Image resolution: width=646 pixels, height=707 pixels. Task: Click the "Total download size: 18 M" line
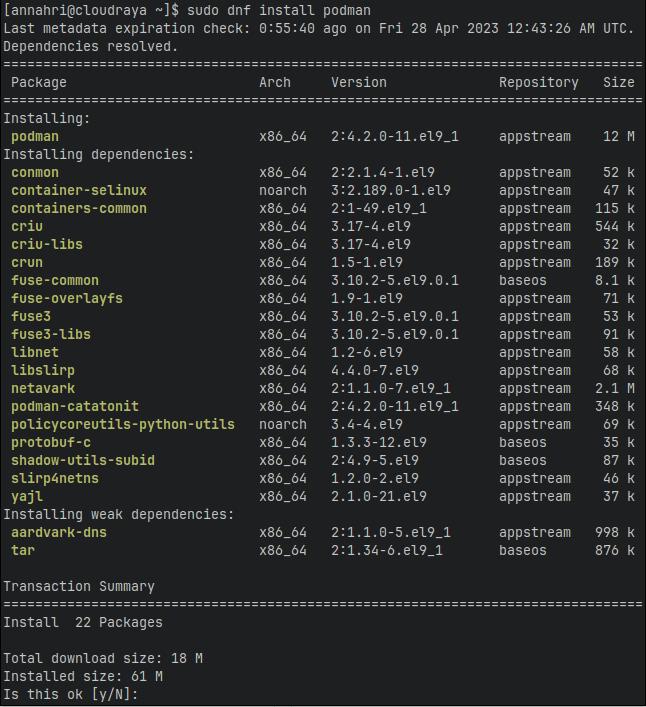pos(103,658)
